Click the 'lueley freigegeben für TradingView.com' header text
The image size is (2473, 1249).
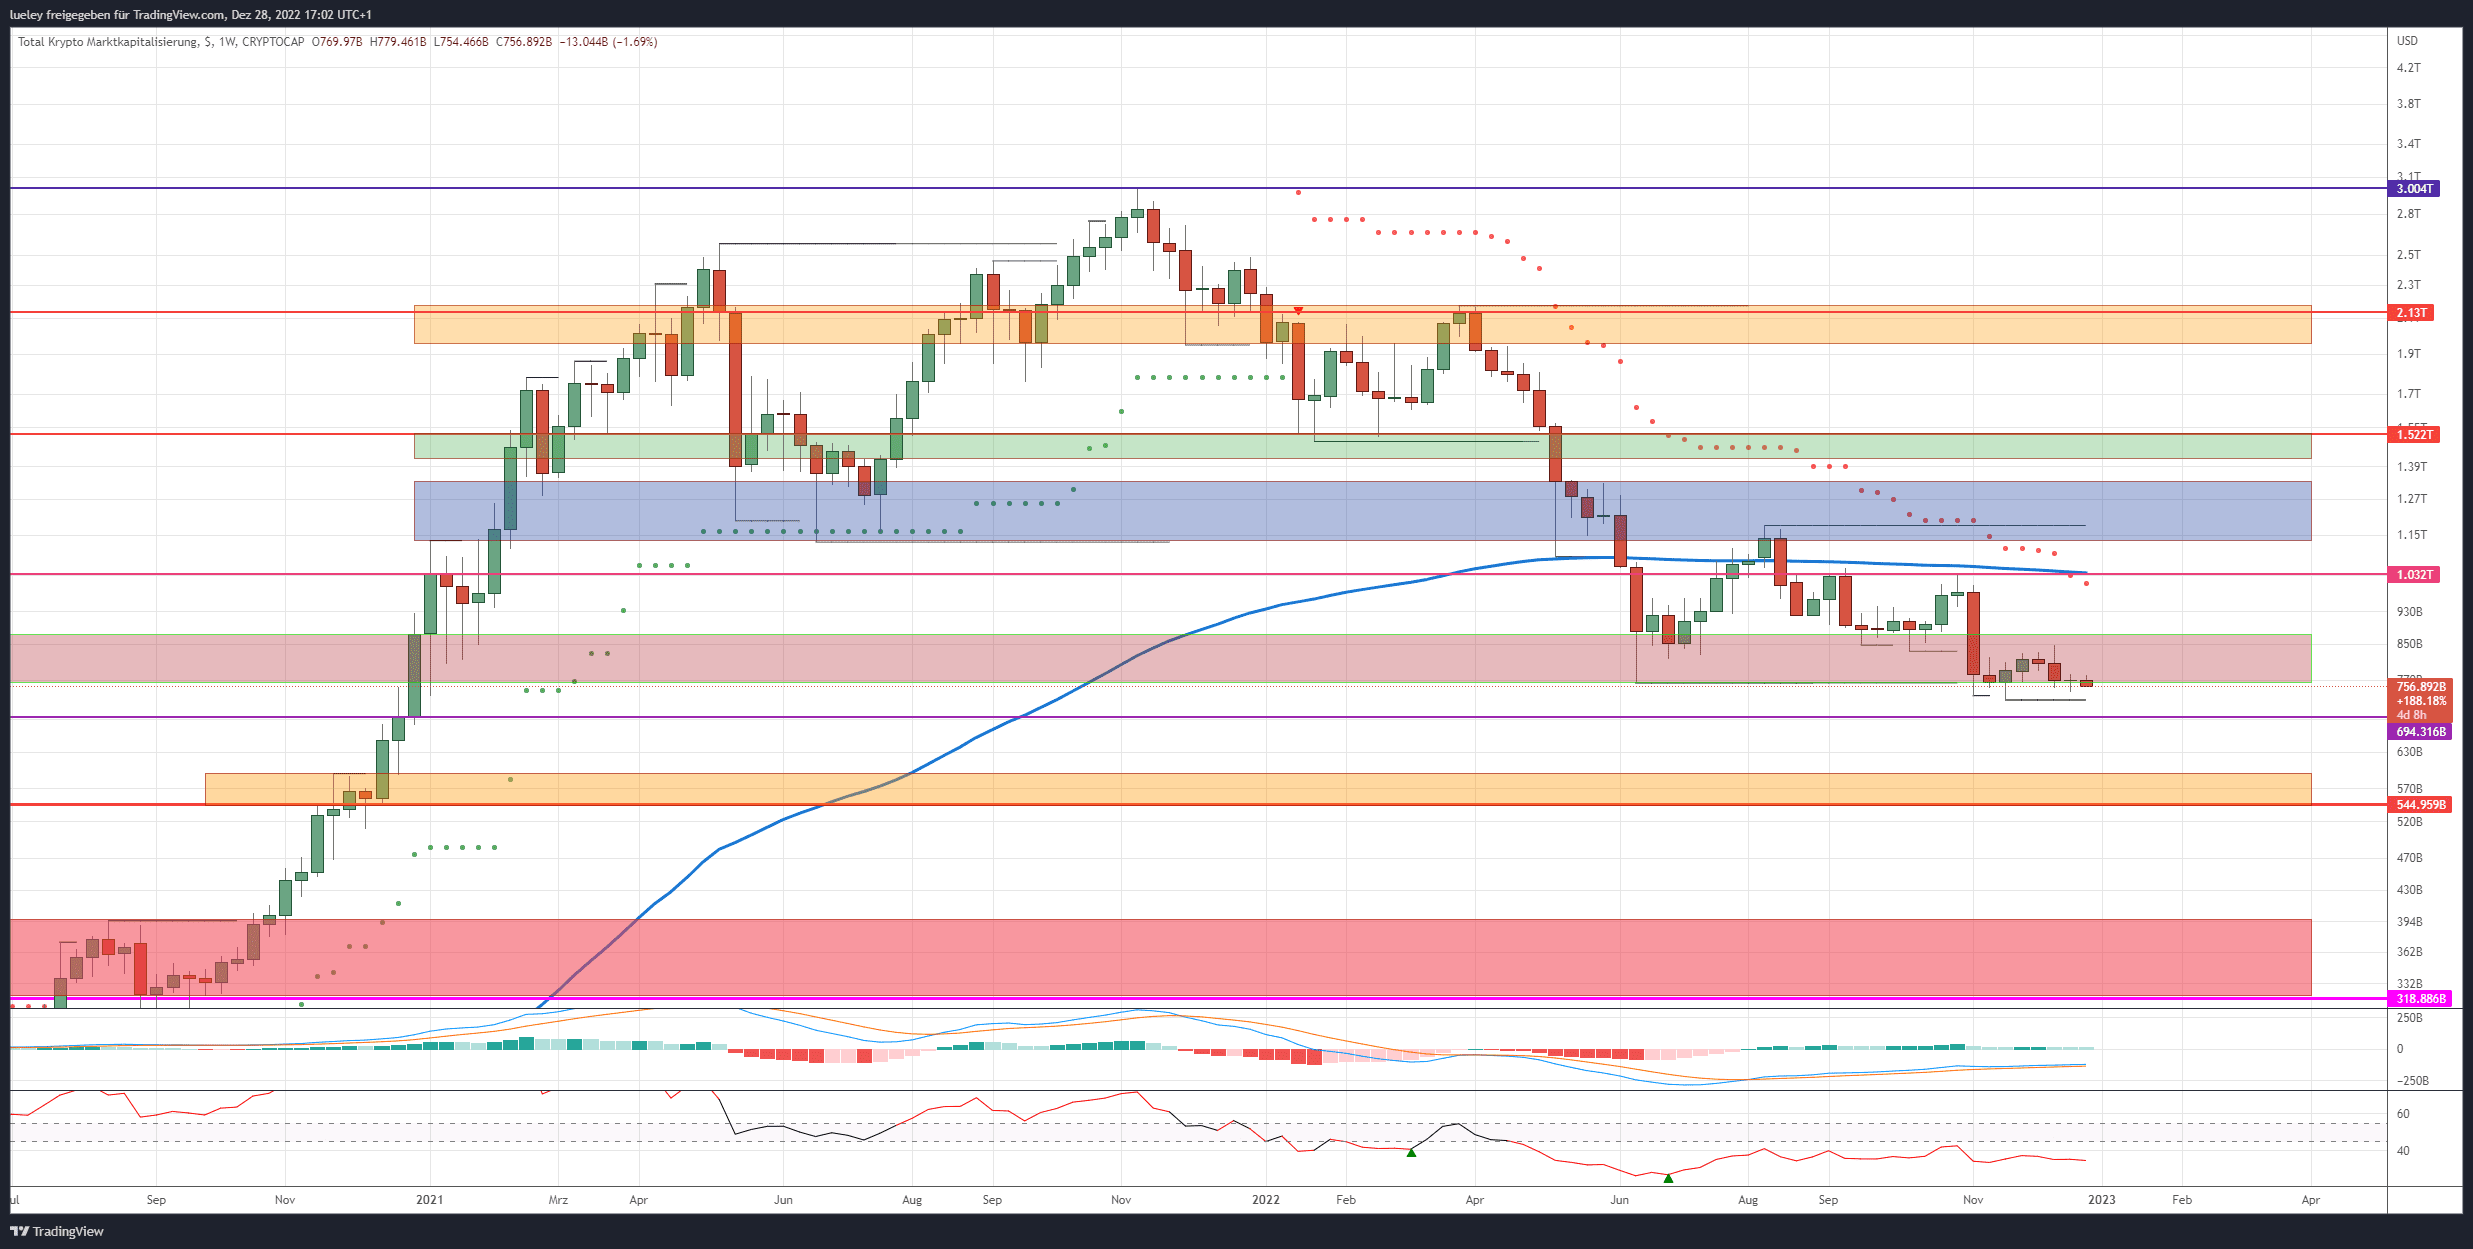(x=116, y=15)
